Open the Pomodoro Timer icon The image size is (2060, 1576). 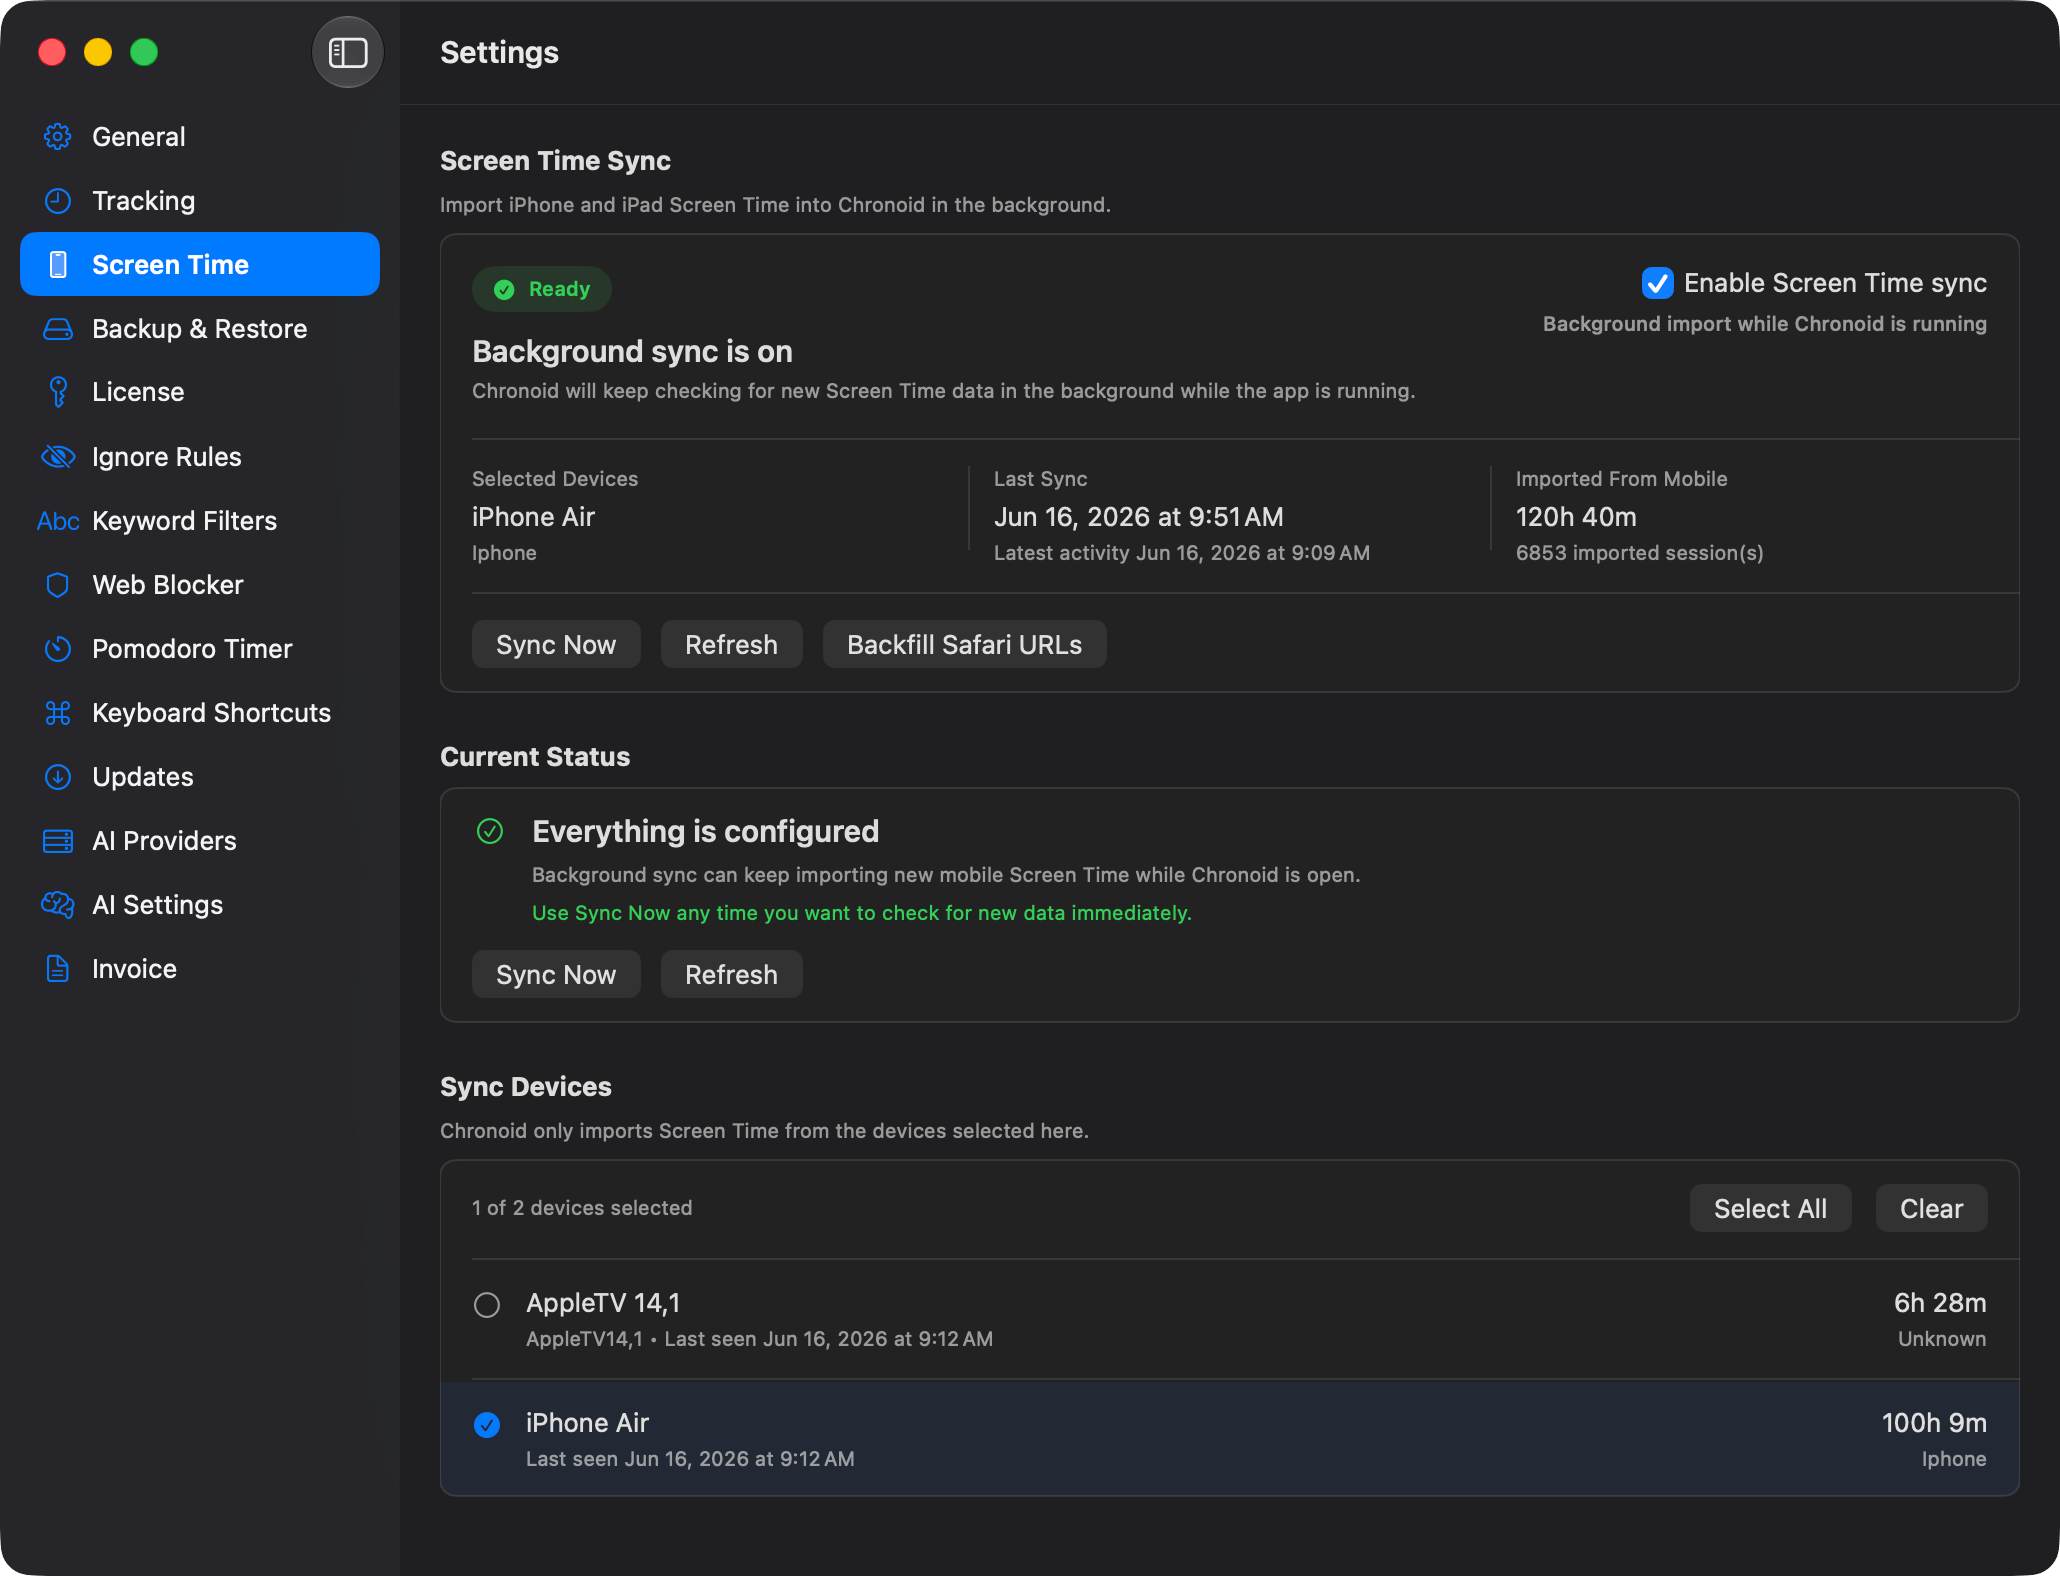click(58, 649)
